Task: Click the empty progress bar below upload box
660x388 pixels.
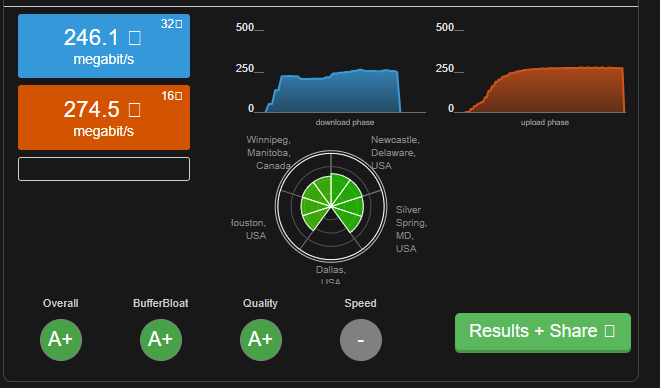Action: click(x=104, y=169)
